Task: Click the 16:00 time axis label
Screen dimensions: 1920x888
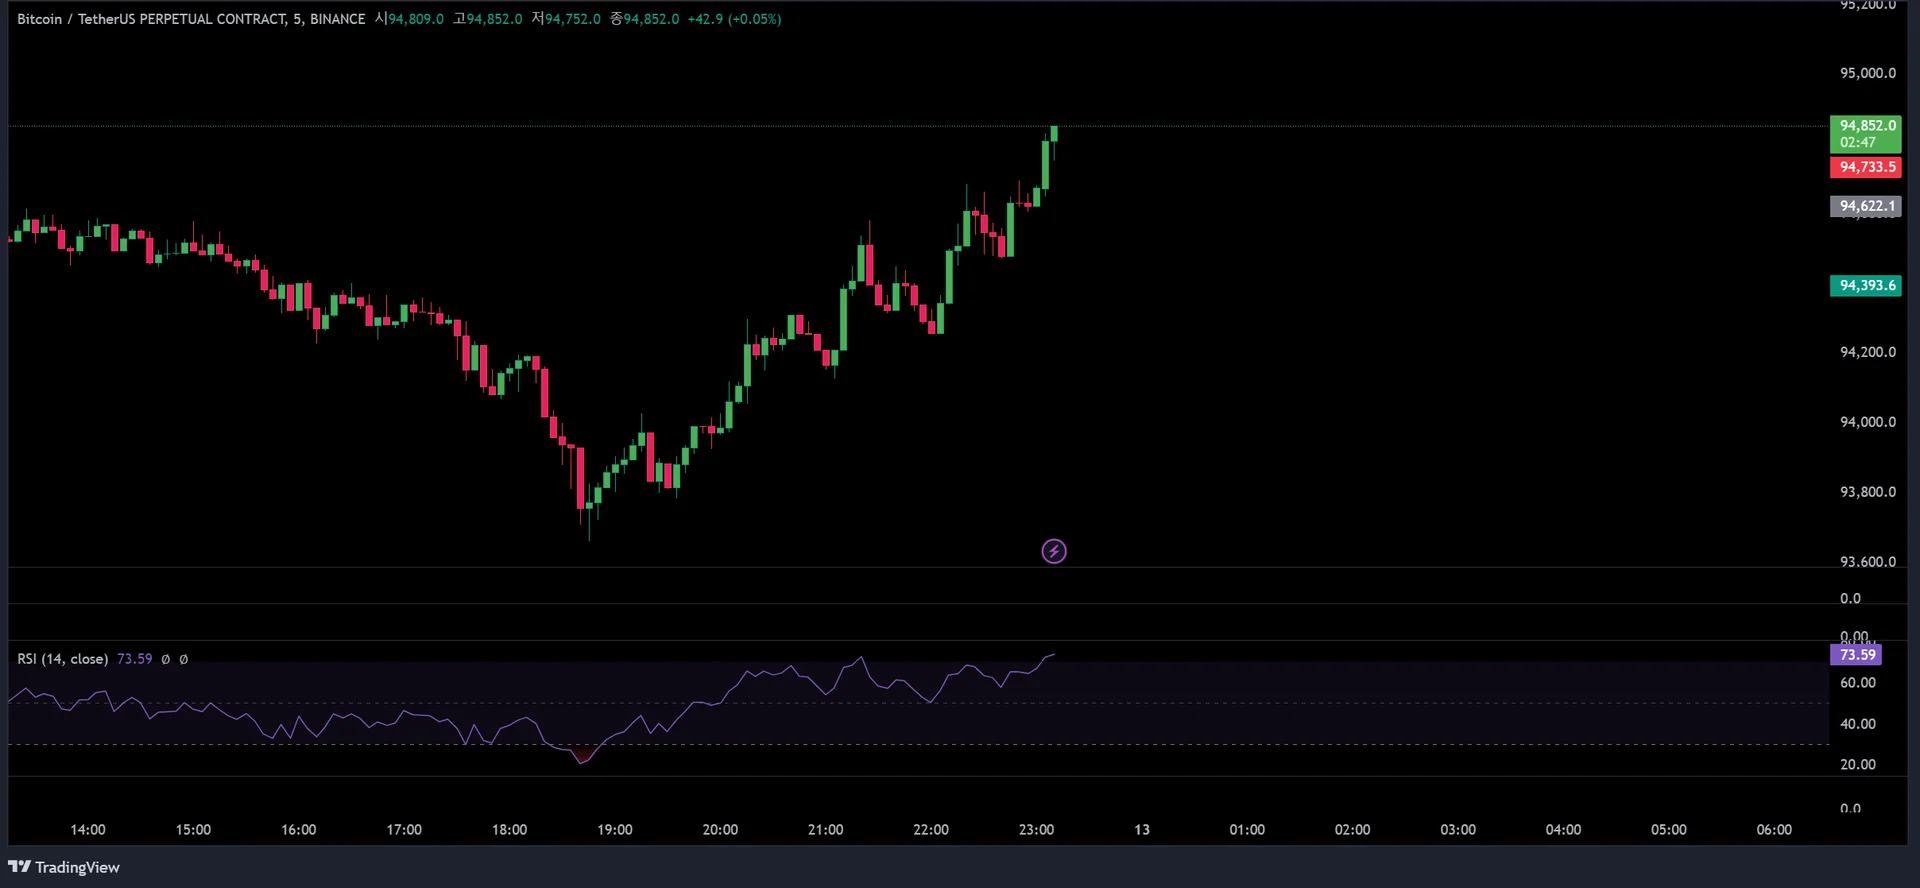Action: click(299, 830)
